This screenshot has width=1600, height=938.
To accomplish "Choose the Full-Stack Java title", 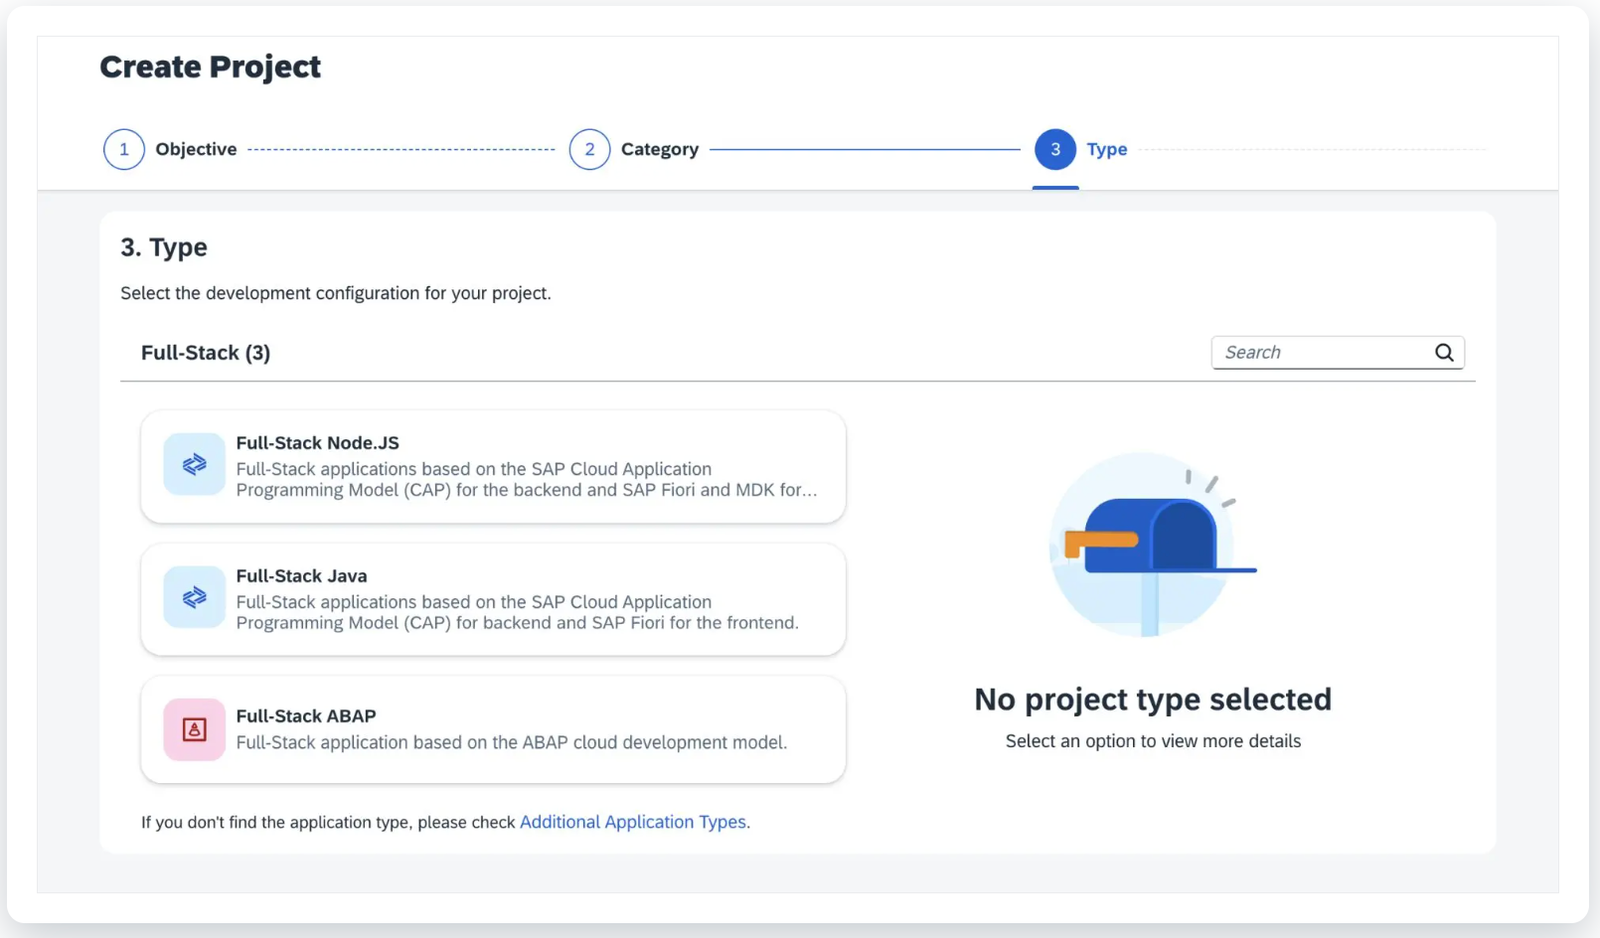I will [301, 576].
